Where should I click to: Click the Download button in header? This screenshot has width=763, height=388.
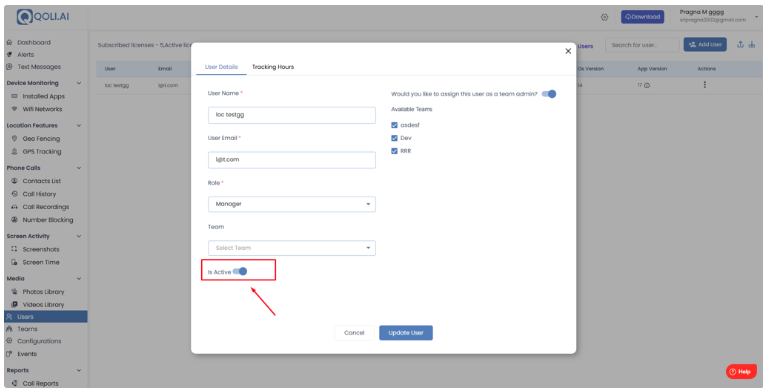pyautogui.click(x=642, y=17)
